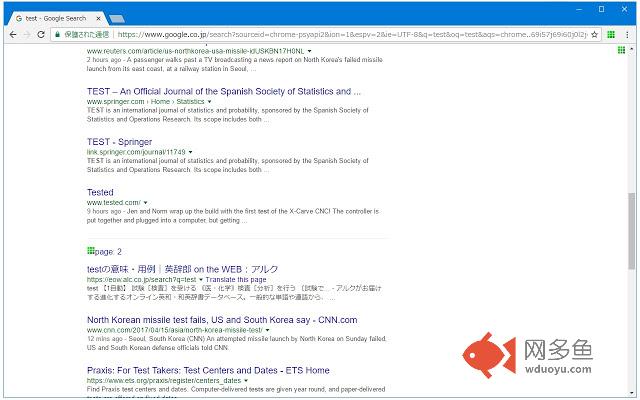640x400 pixels.
Task: Click the Statistics breadcrumb under springer.com
Action: coord(190,102)
